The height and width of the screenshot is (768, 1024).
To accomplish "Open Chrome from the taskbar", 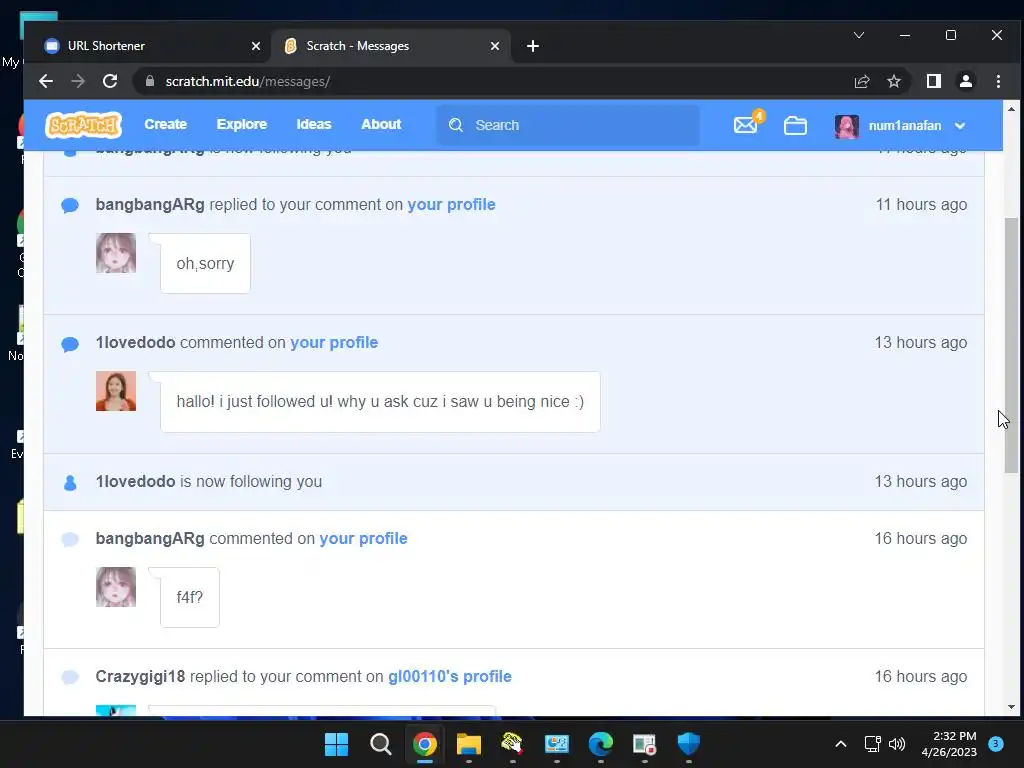I will tap(424, 744).
